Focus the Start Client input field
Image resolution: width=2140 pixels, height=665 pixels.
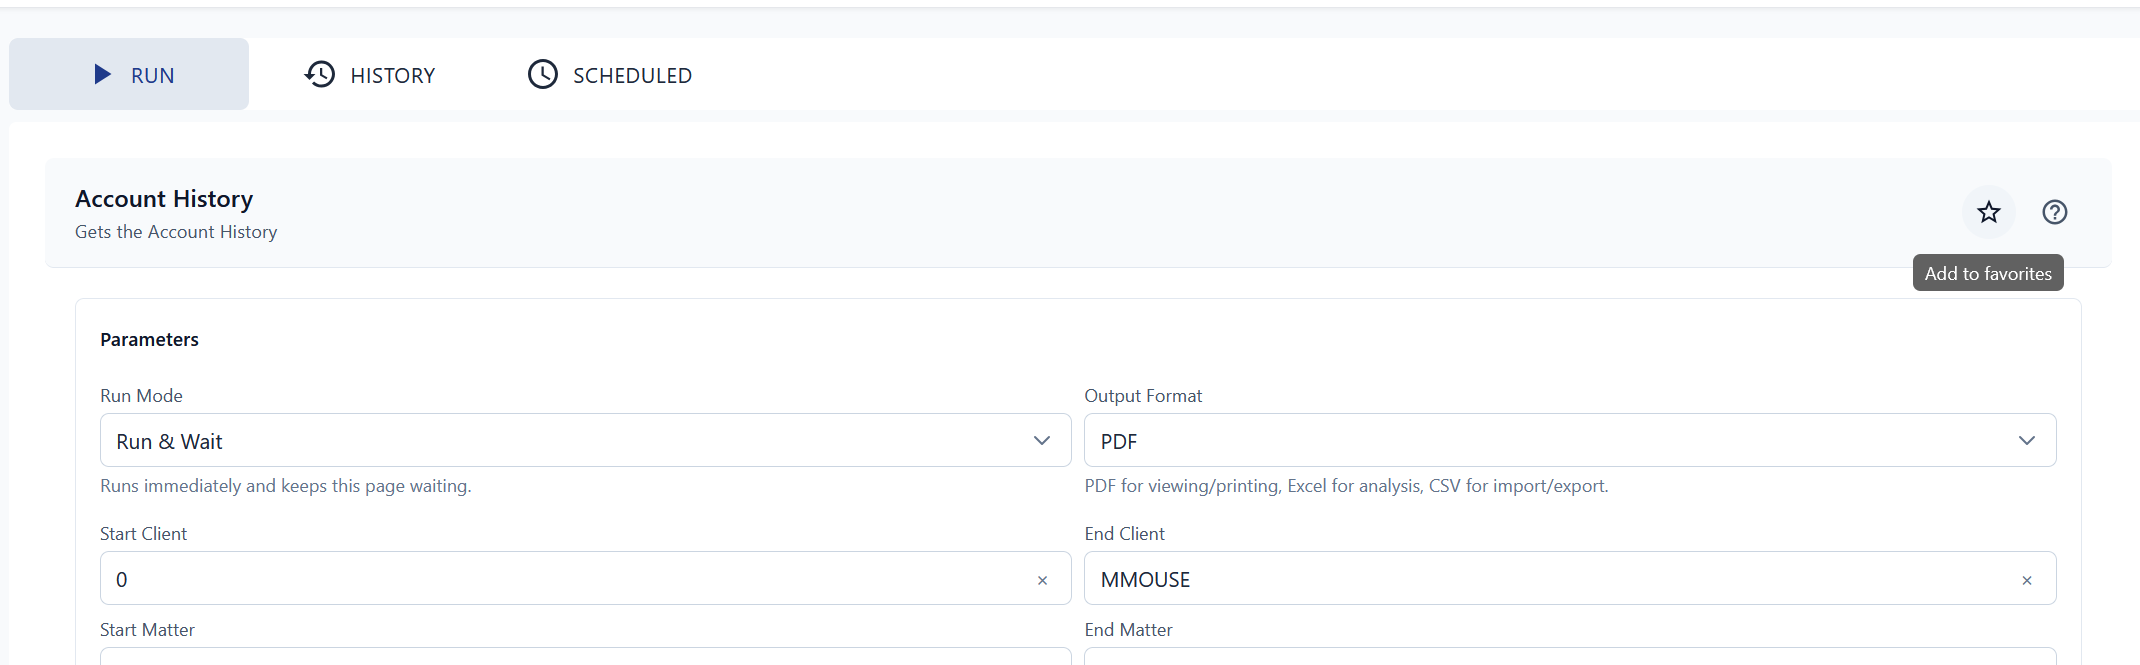coord(560,579)
